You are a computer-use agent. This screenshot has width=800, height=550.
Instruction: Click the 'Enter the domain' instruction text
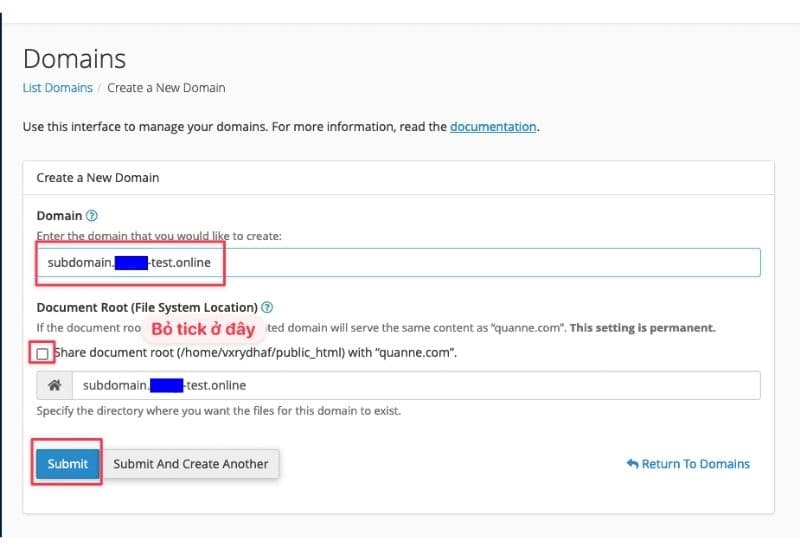click(159, 236)
